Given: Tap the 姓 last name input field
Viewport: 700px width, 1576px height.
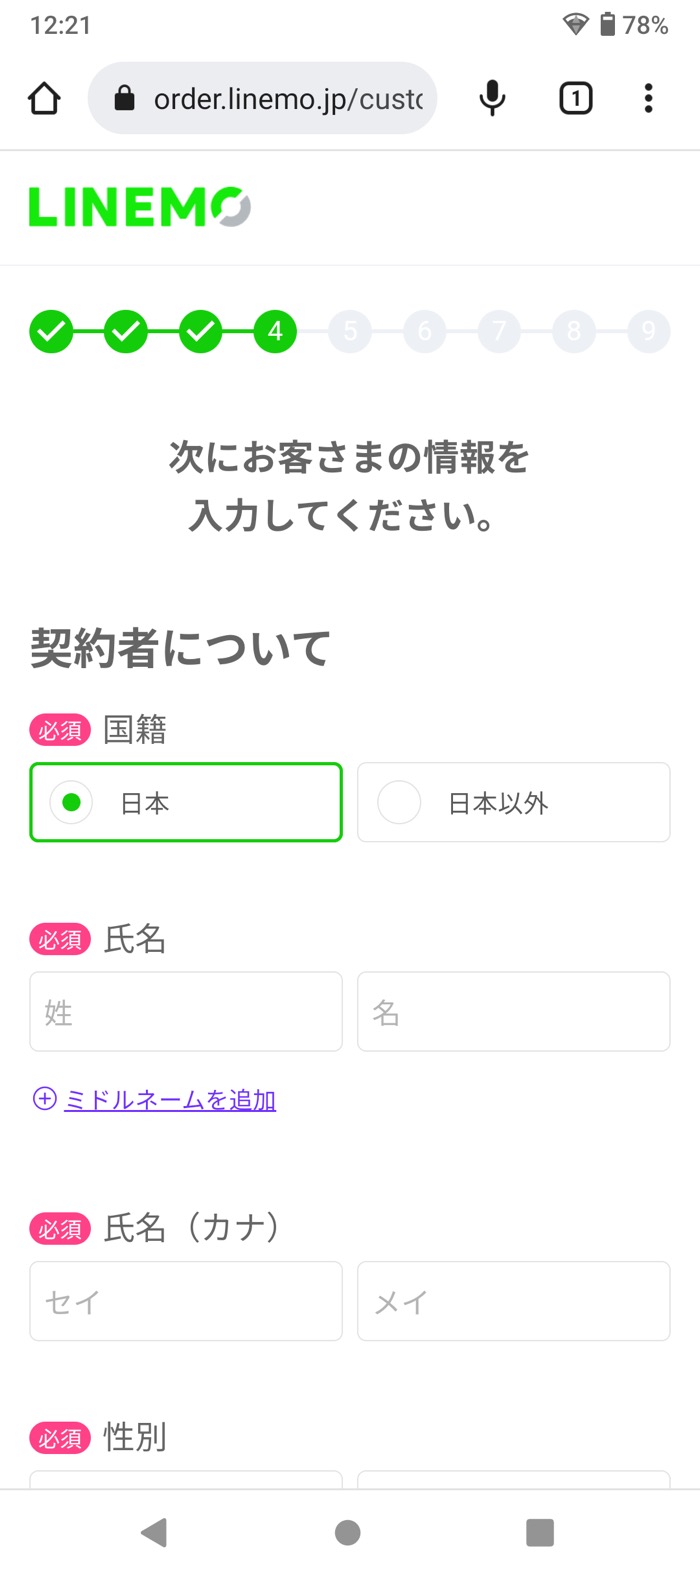Looking at the screenshot, I should pos(186,1011).
